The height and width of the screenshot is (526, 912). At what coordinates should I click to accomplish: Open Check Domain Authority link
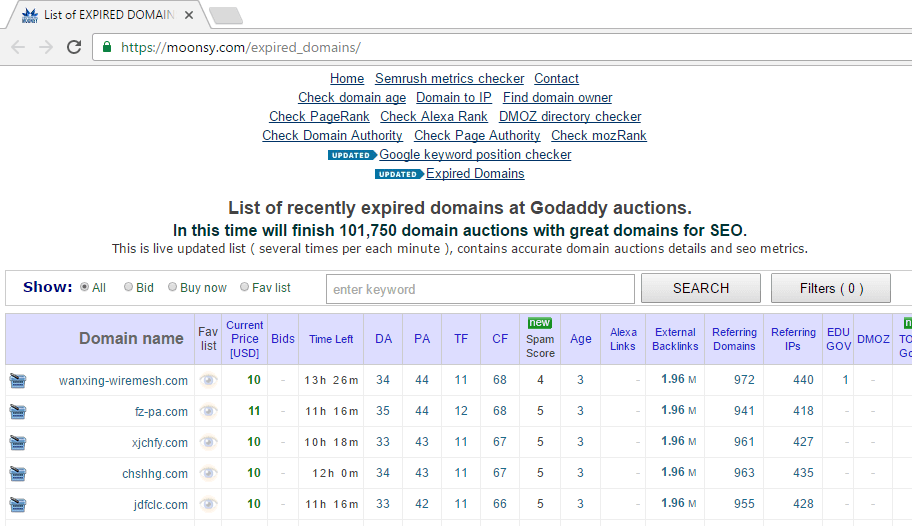tap(332, 136)
